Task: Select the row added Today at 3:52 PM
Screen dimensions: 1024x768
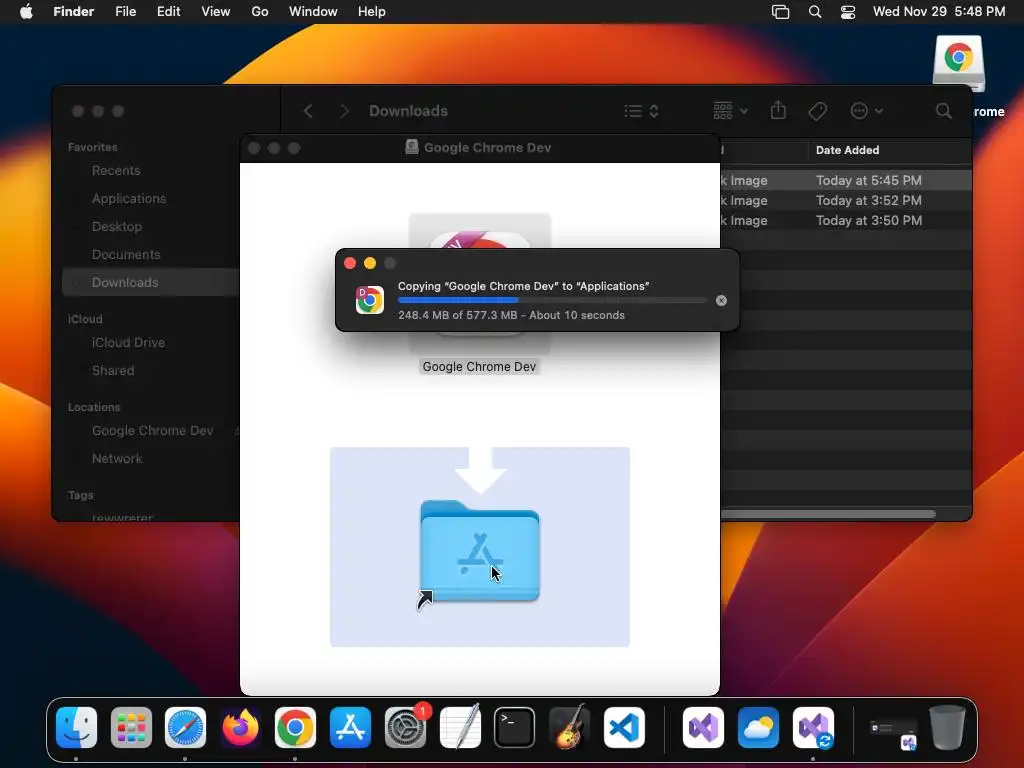Action: tap(846, 200)
